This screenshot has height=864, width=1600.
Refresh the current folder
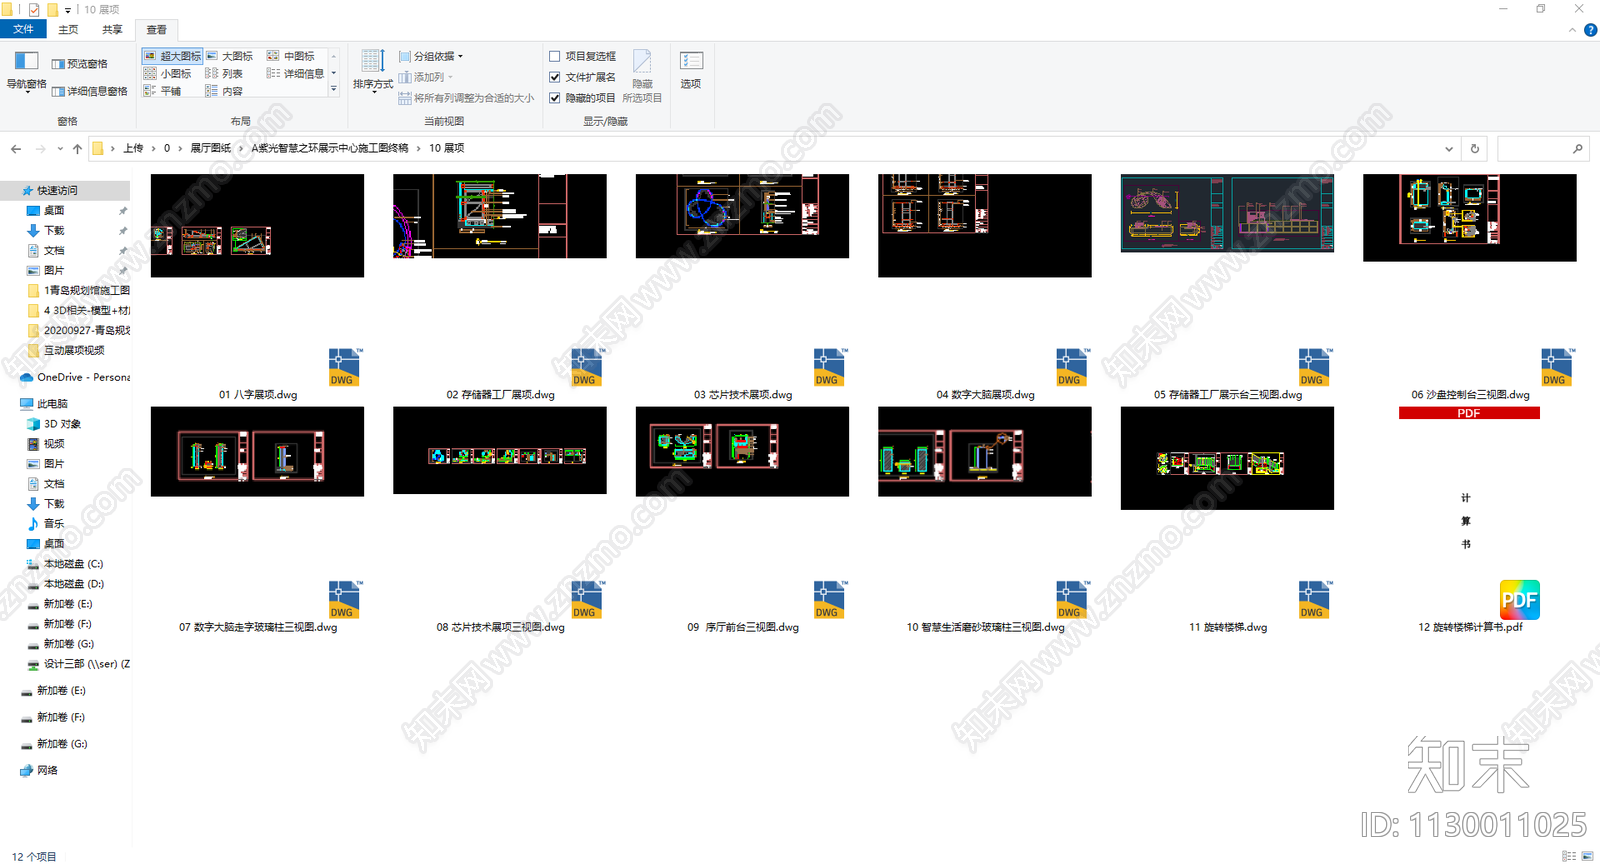pyautogui.click(x=1474, y=149)
